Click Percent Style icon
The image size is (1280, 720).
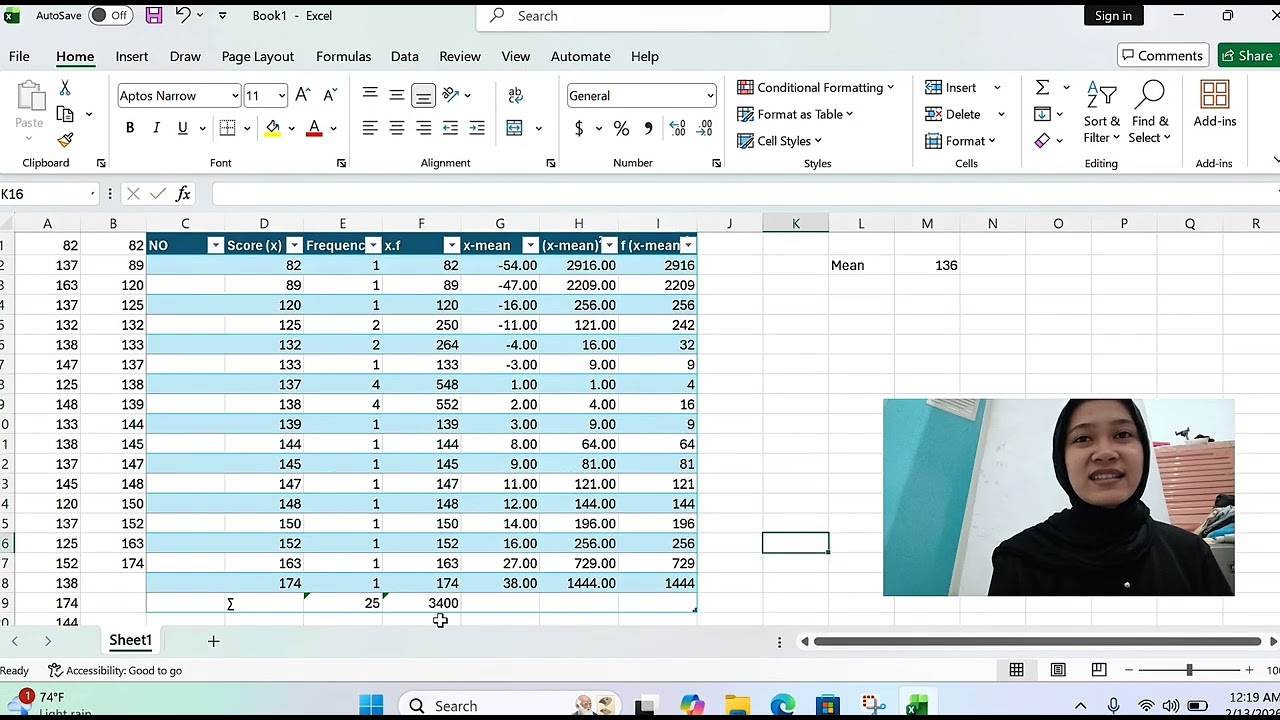coord(621,128)
